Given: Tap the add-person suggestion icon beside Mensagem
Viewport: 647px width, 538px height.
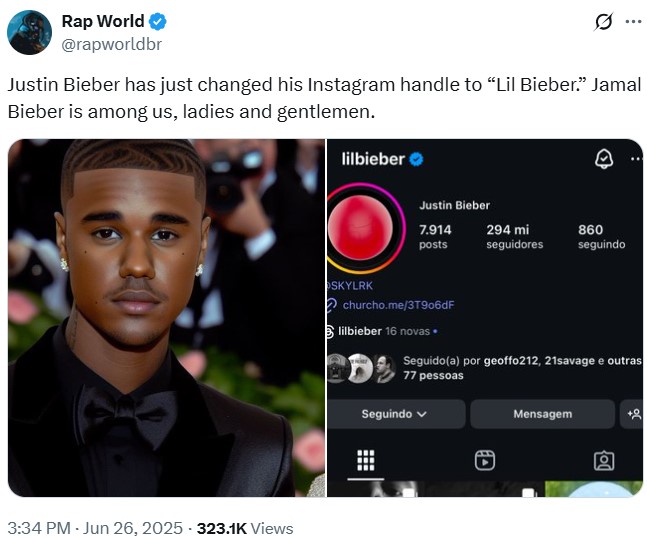Looking at the screenshot, I should pos(632,414).
